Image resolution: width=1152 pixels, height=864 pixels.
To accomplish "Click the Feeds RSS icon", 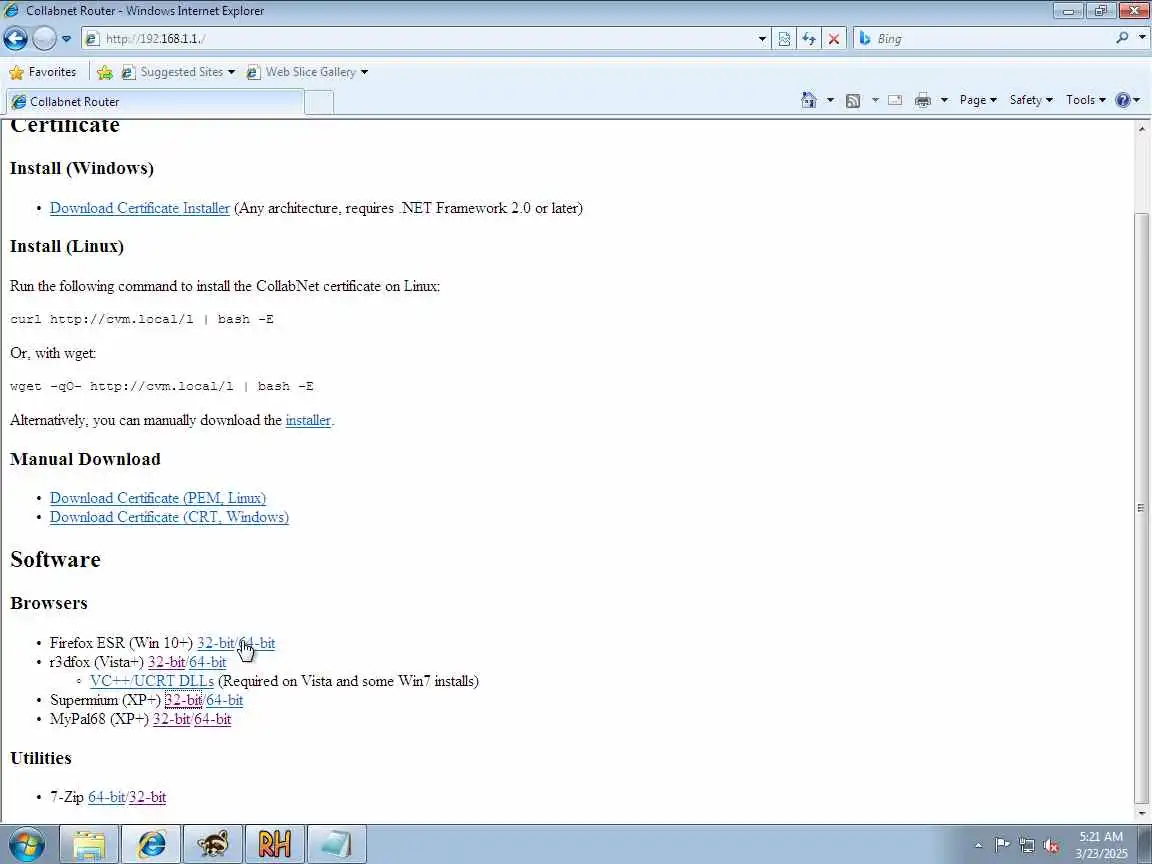I will point(853,100).
